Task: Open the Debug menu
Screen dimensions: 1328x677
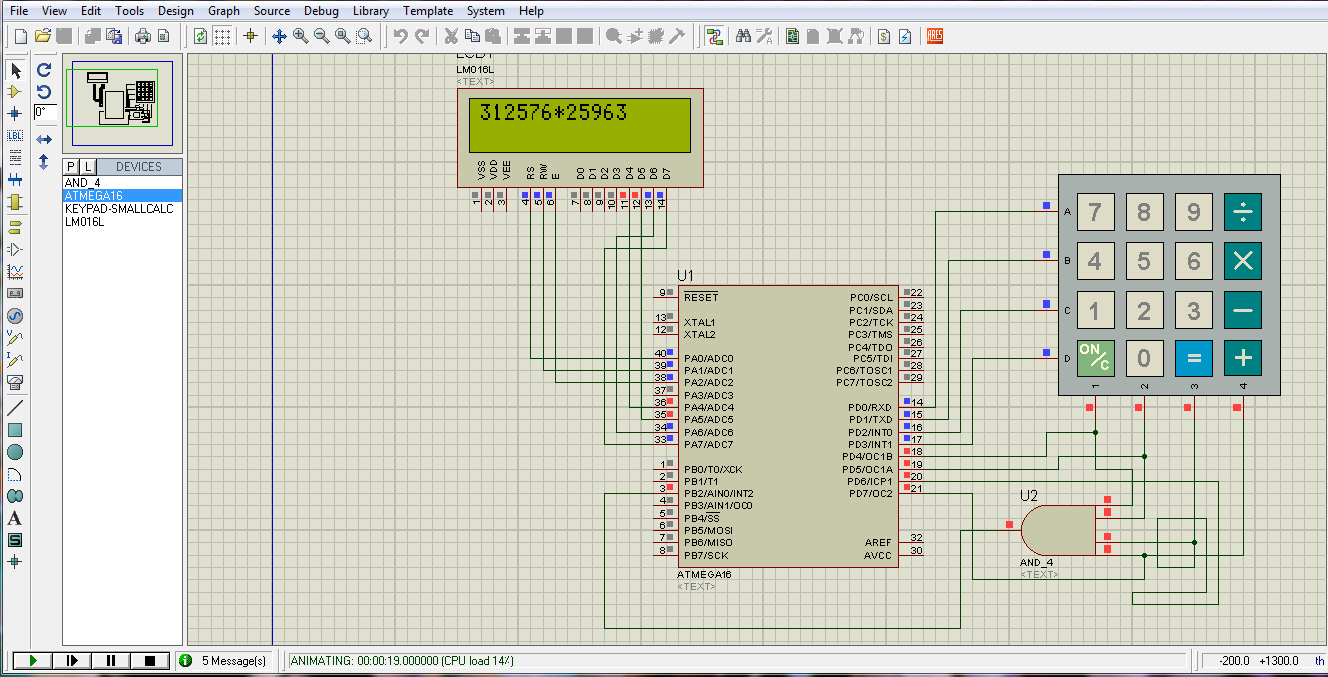Action: click(x=321, y=11)
